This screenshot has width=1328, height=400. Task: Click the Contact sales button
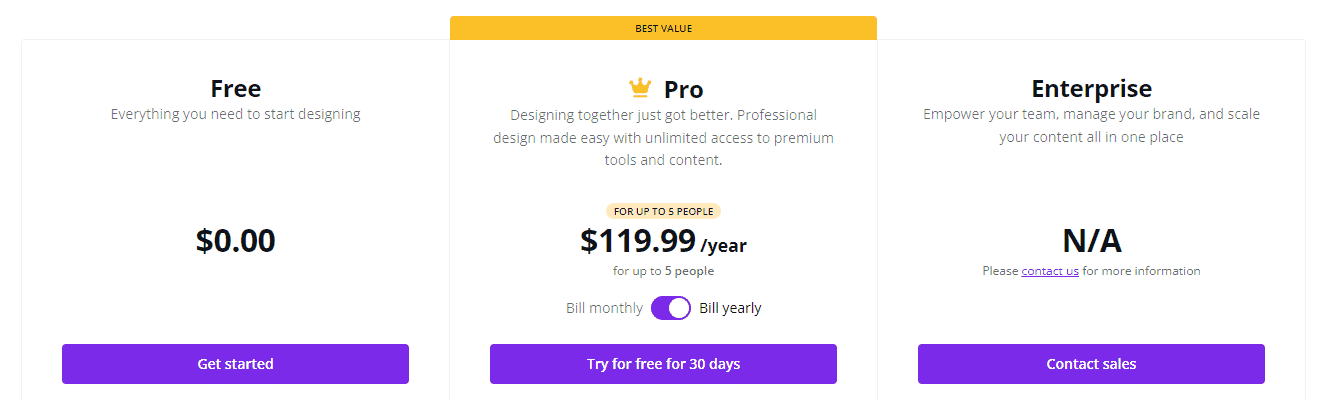click(1091, 364)
